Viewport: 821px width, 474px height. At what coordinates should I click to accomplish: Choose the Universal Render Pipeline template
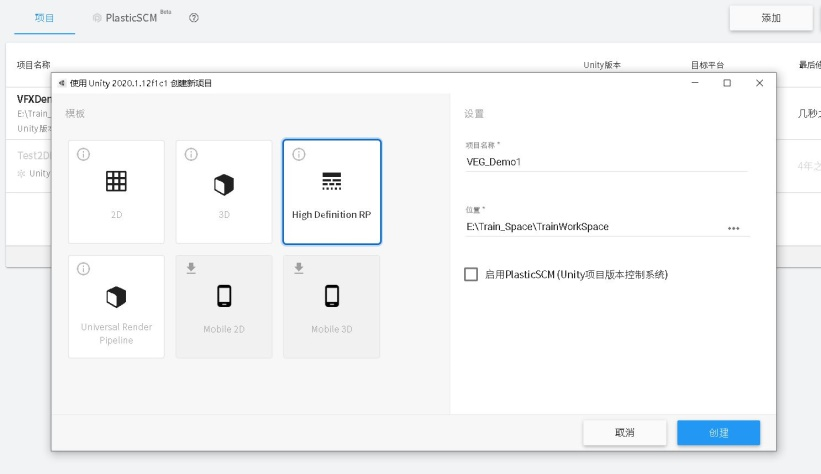[x=116, y=306]
